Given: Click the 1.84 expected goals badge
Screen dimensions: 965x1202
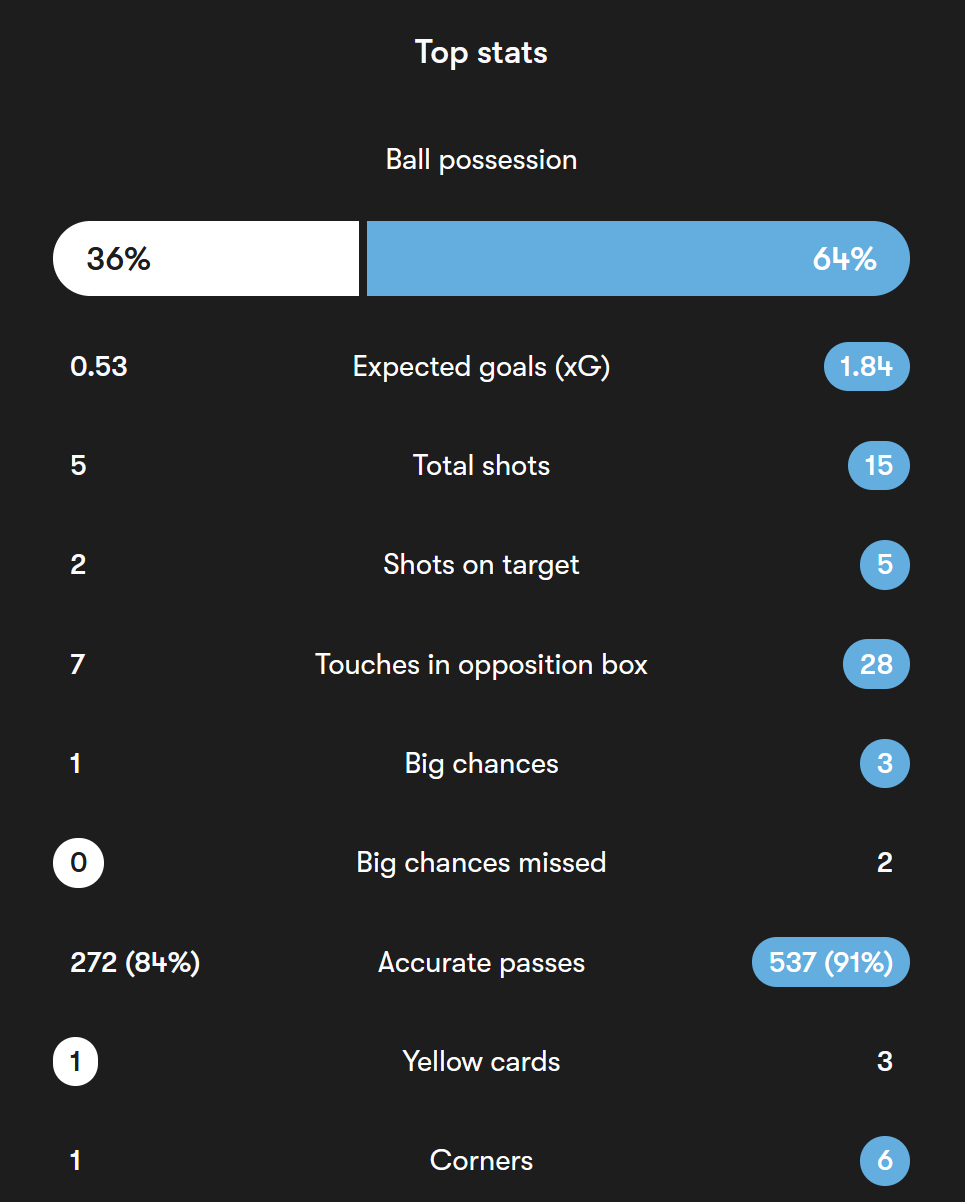Looking at the screenshot, I should [866, 366].
